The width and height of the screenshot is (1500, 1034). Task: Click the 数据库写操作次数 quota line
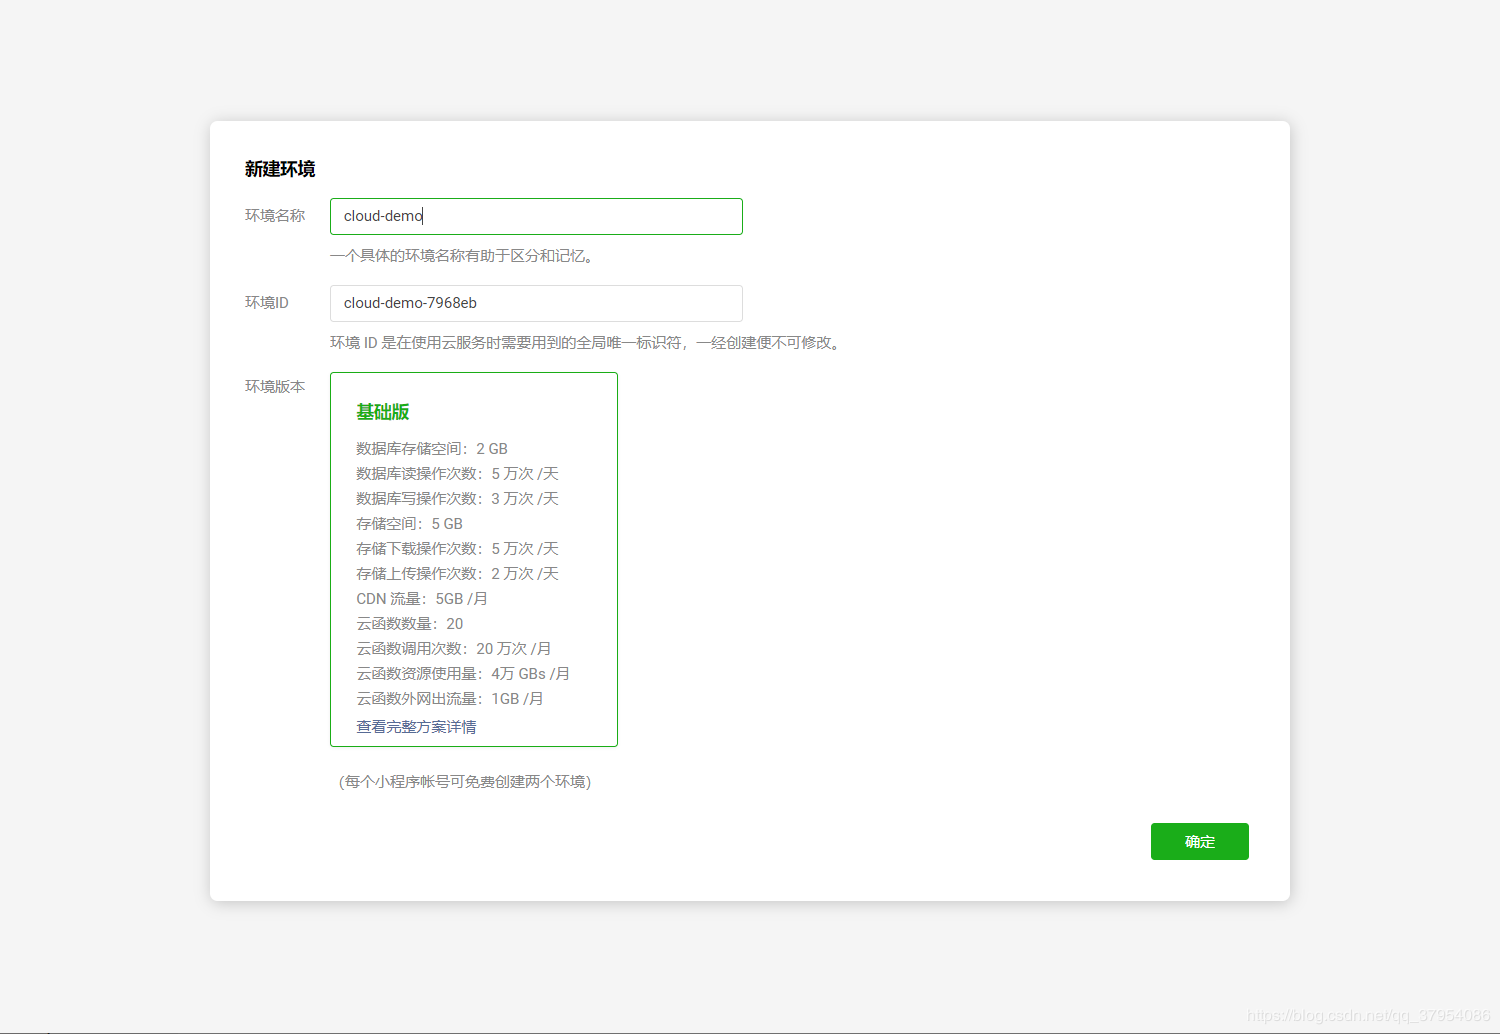tap(457, 499)
